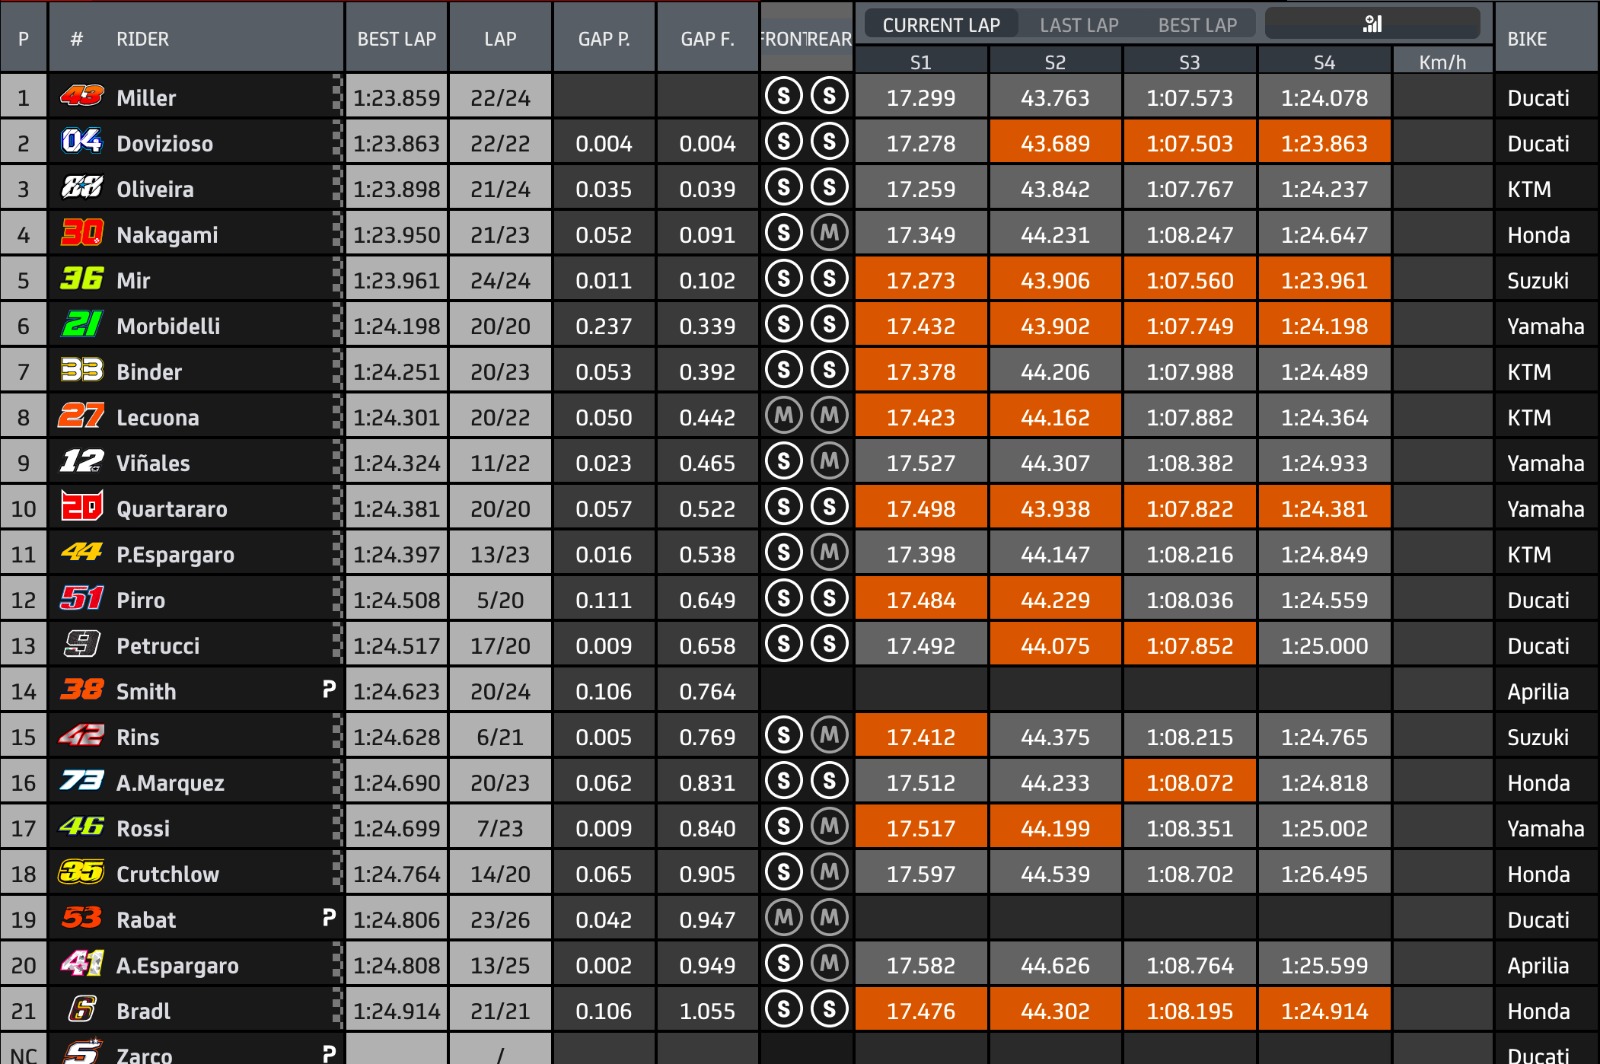1600x1064 pixels.
Task: Click the S4 sector column header
Action: coord(1324,62)
